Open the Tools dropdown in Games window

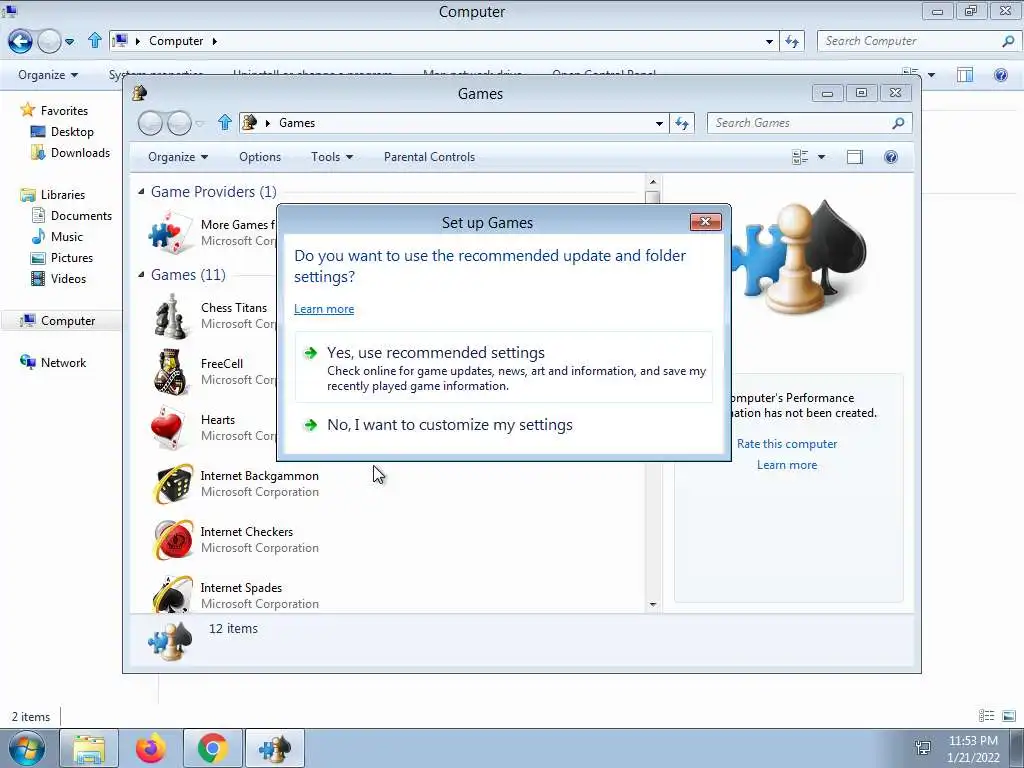pos(332,157)
